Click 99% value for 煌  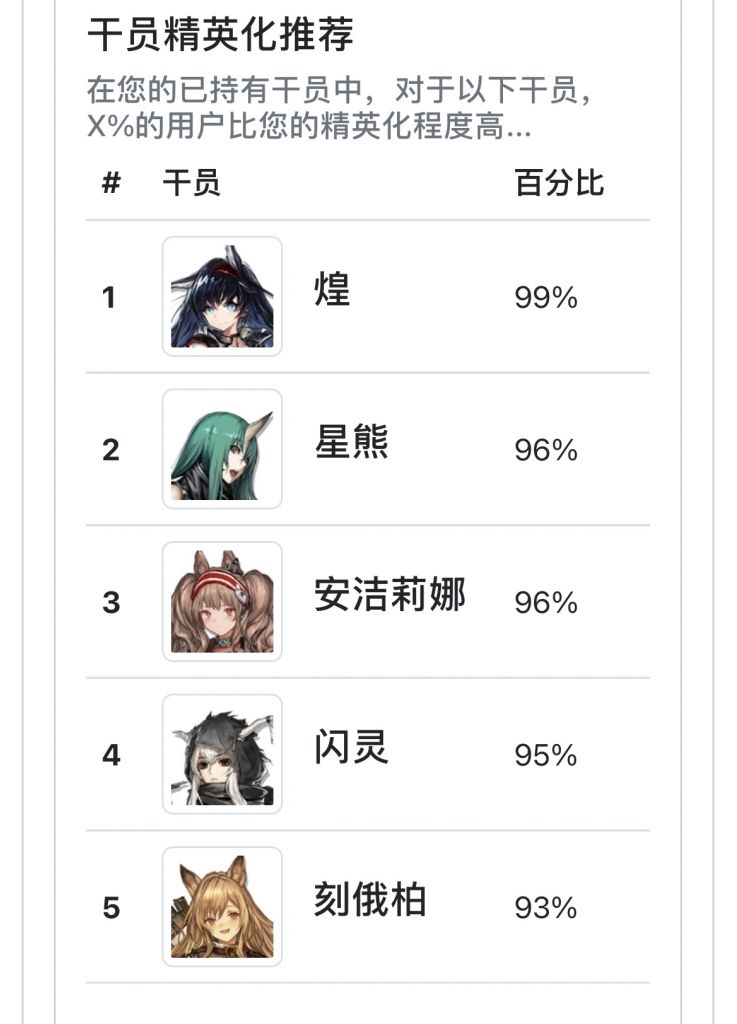pos(546,298)
